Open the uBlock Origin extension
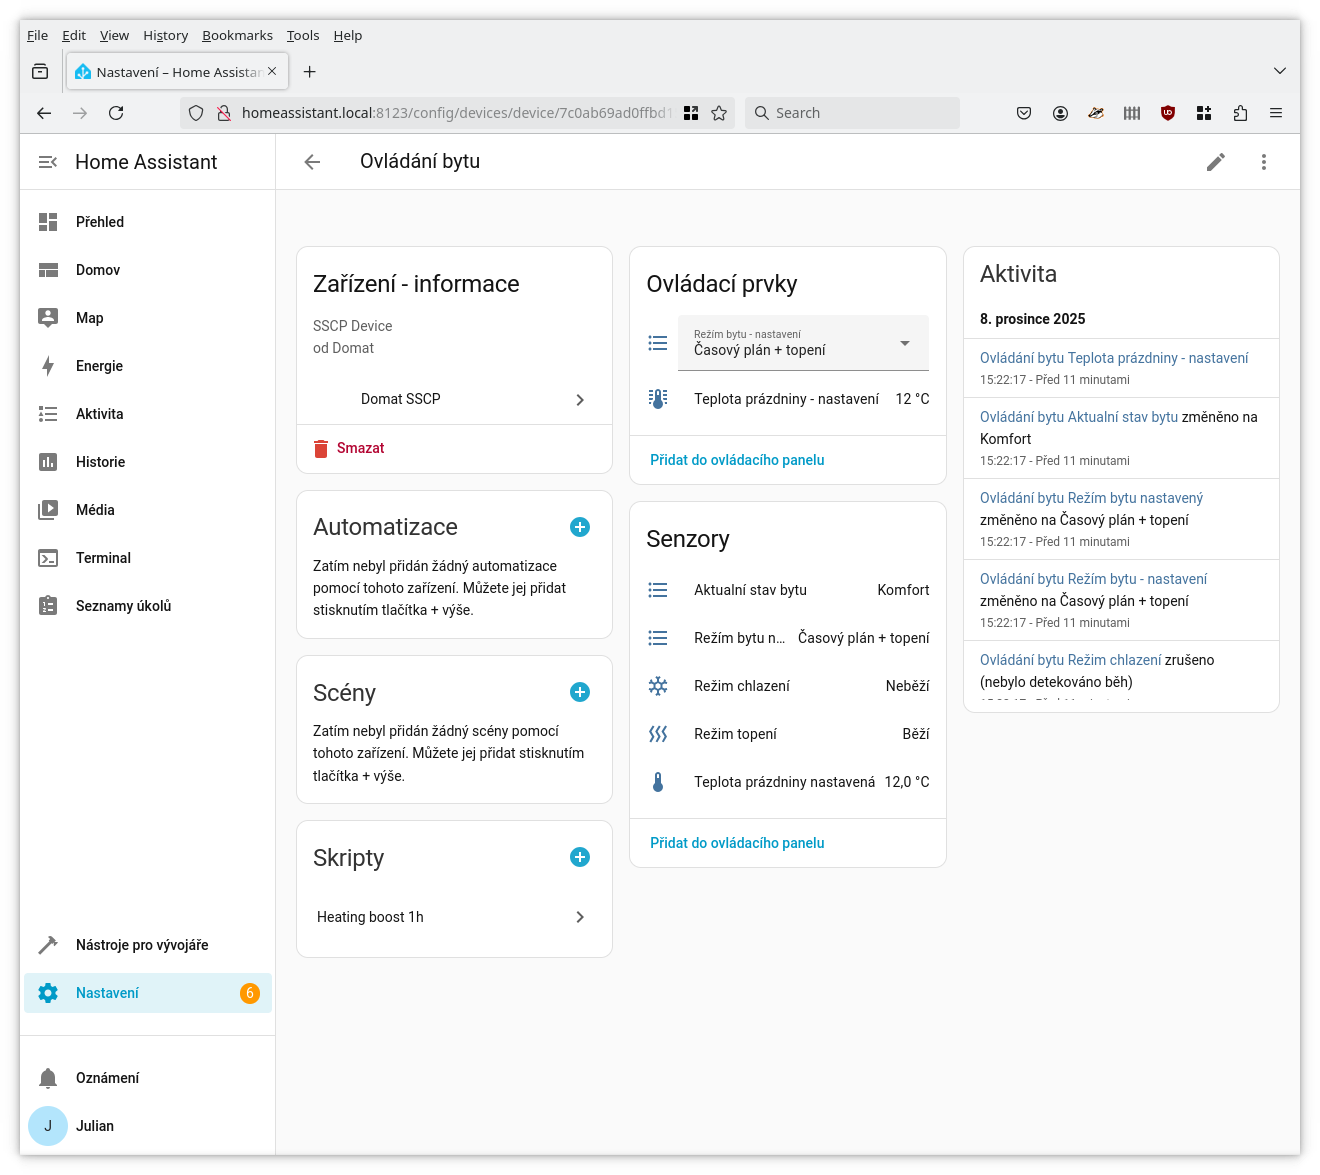Image resolution: width=1320 pixels, height=1175 pixels. point(1168,113)
